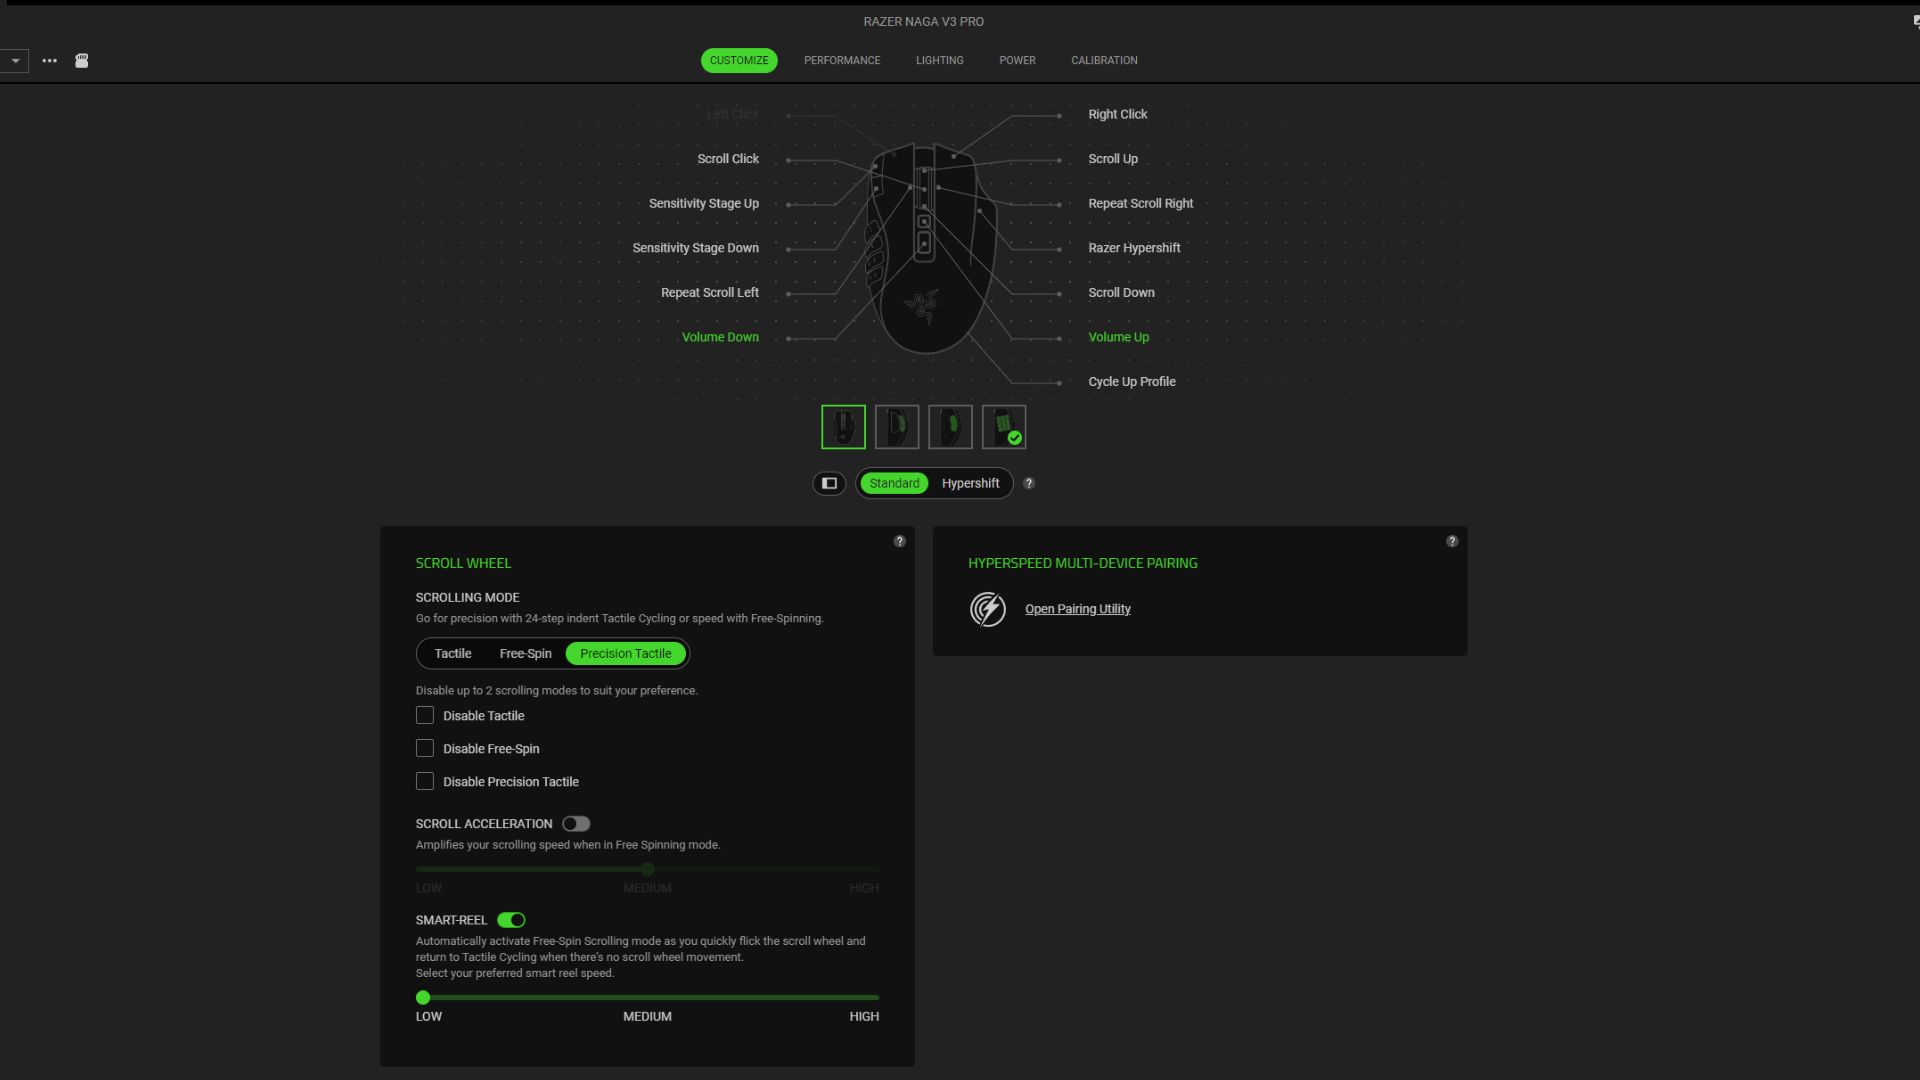1920x1080 pixels.
Task: Click the Volume Up assignment
Action: [x=1118, y=337]
